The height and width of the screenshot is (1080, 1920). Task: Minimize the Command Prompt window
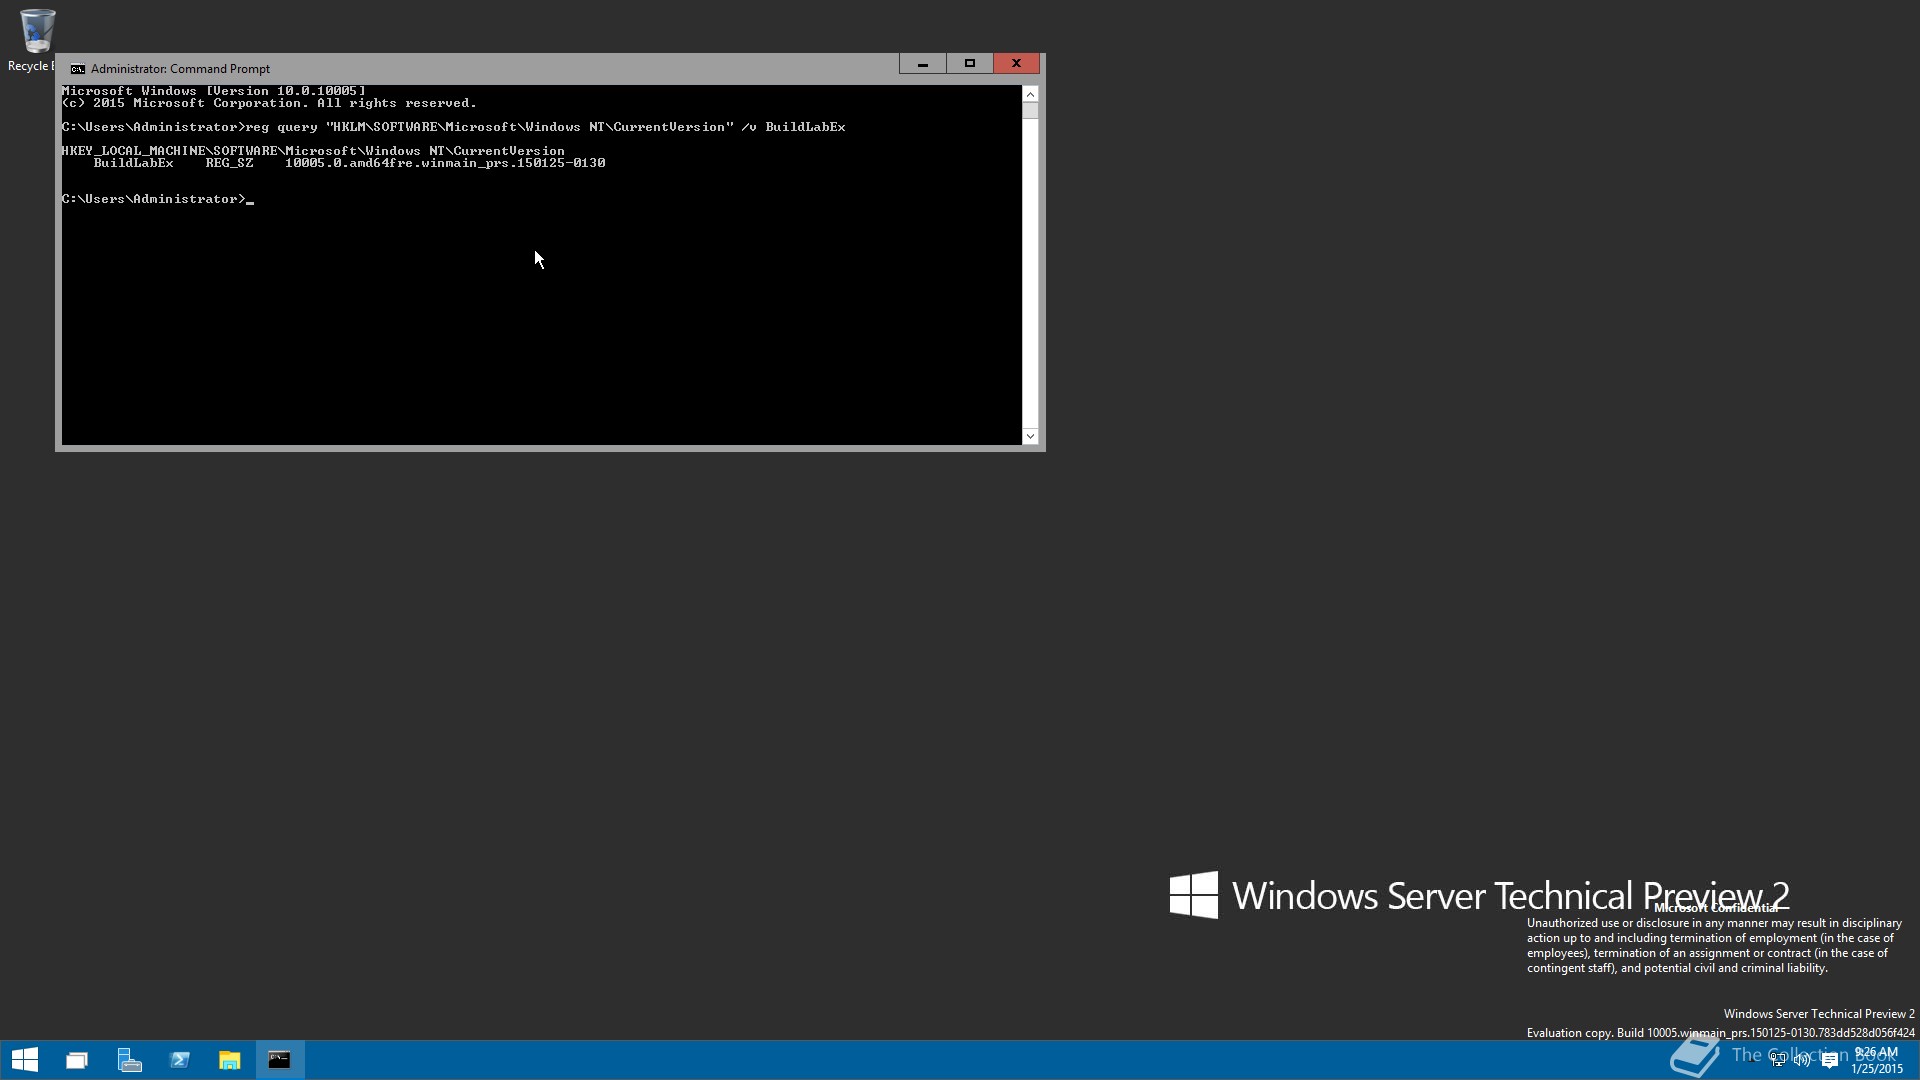(923, 64)
